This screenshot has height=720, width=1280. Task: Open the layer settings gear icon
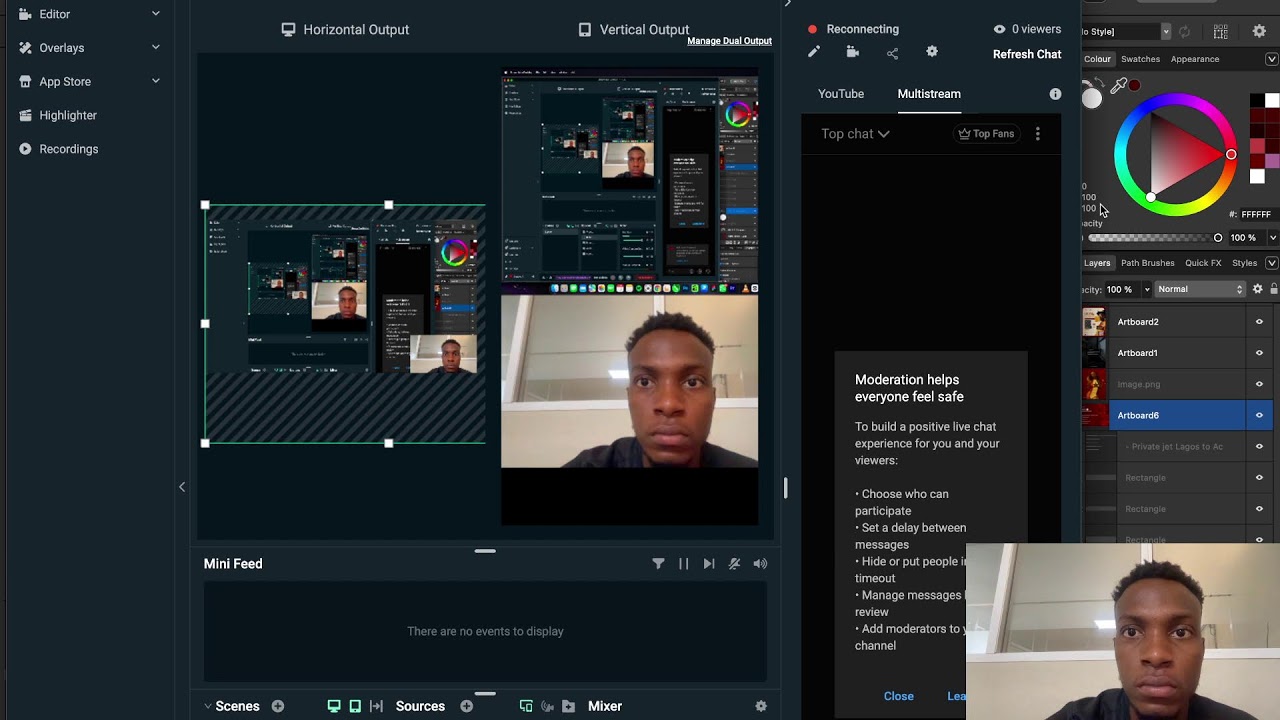click(x=1258, y=289)
